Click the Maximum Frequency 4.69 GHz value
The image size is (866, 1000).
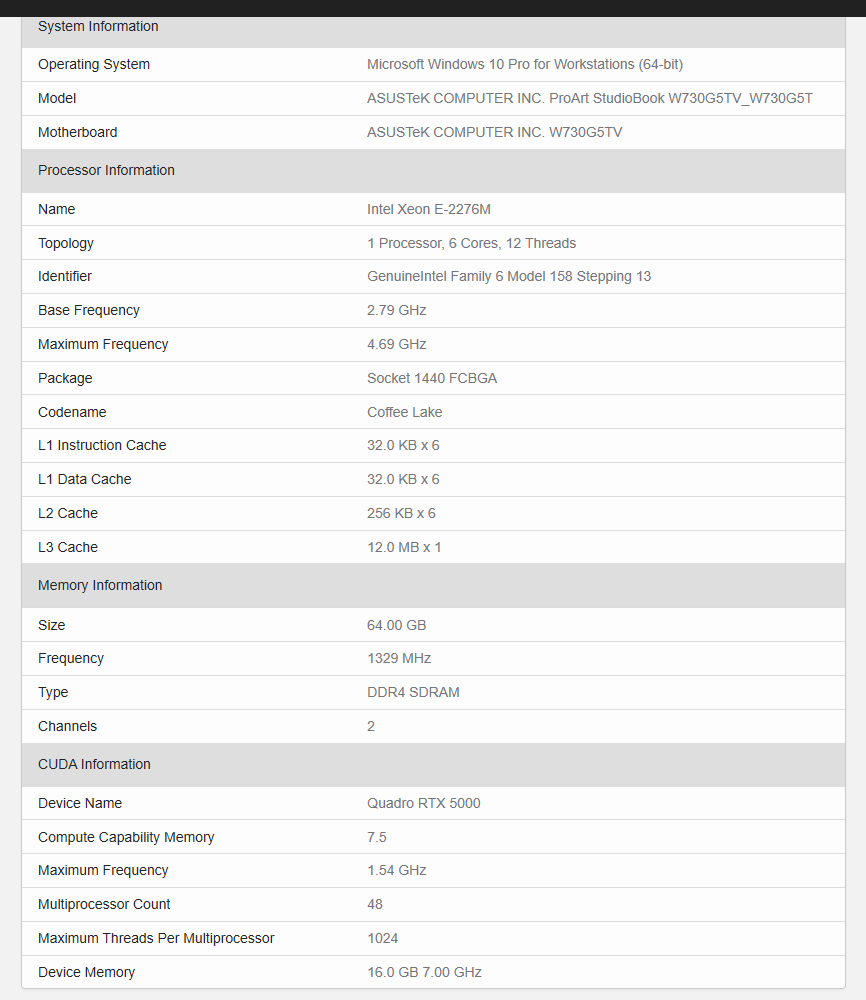pos(396,344)
